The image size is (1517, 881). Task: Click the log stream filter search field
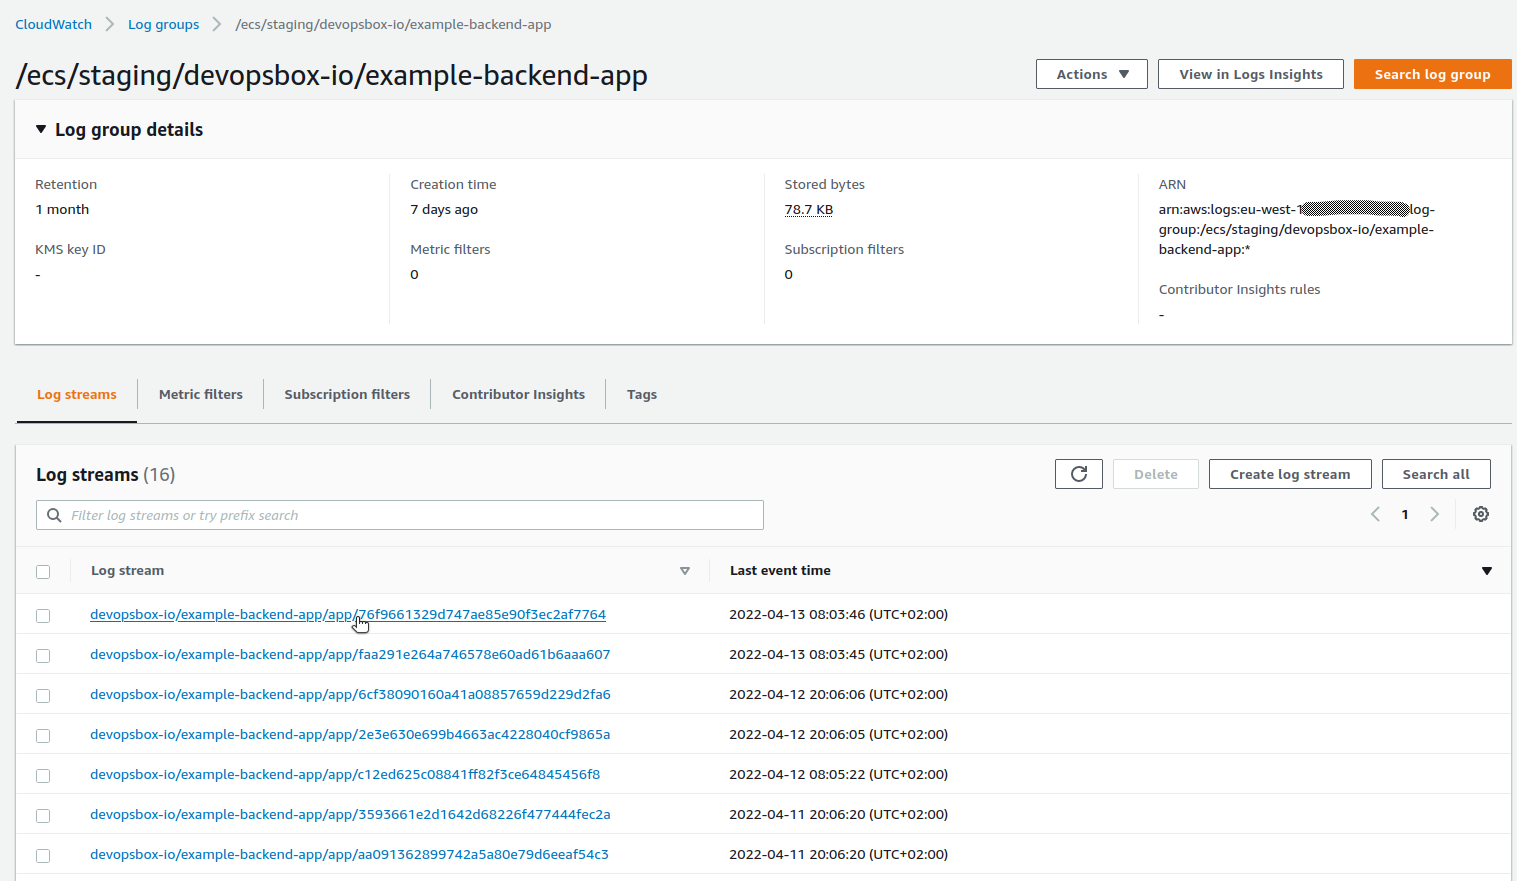click(400, 514)
